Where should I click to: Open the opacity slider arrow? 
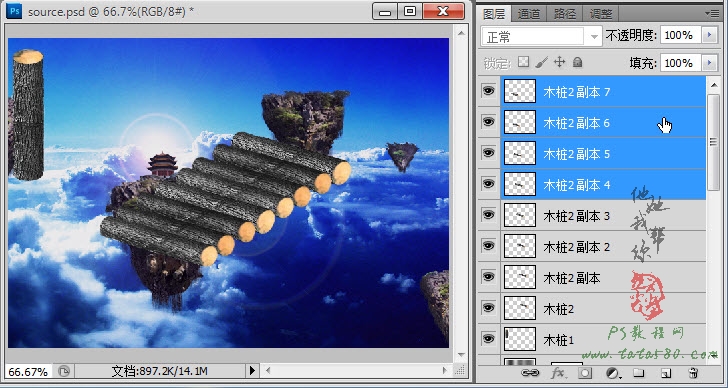709,35
